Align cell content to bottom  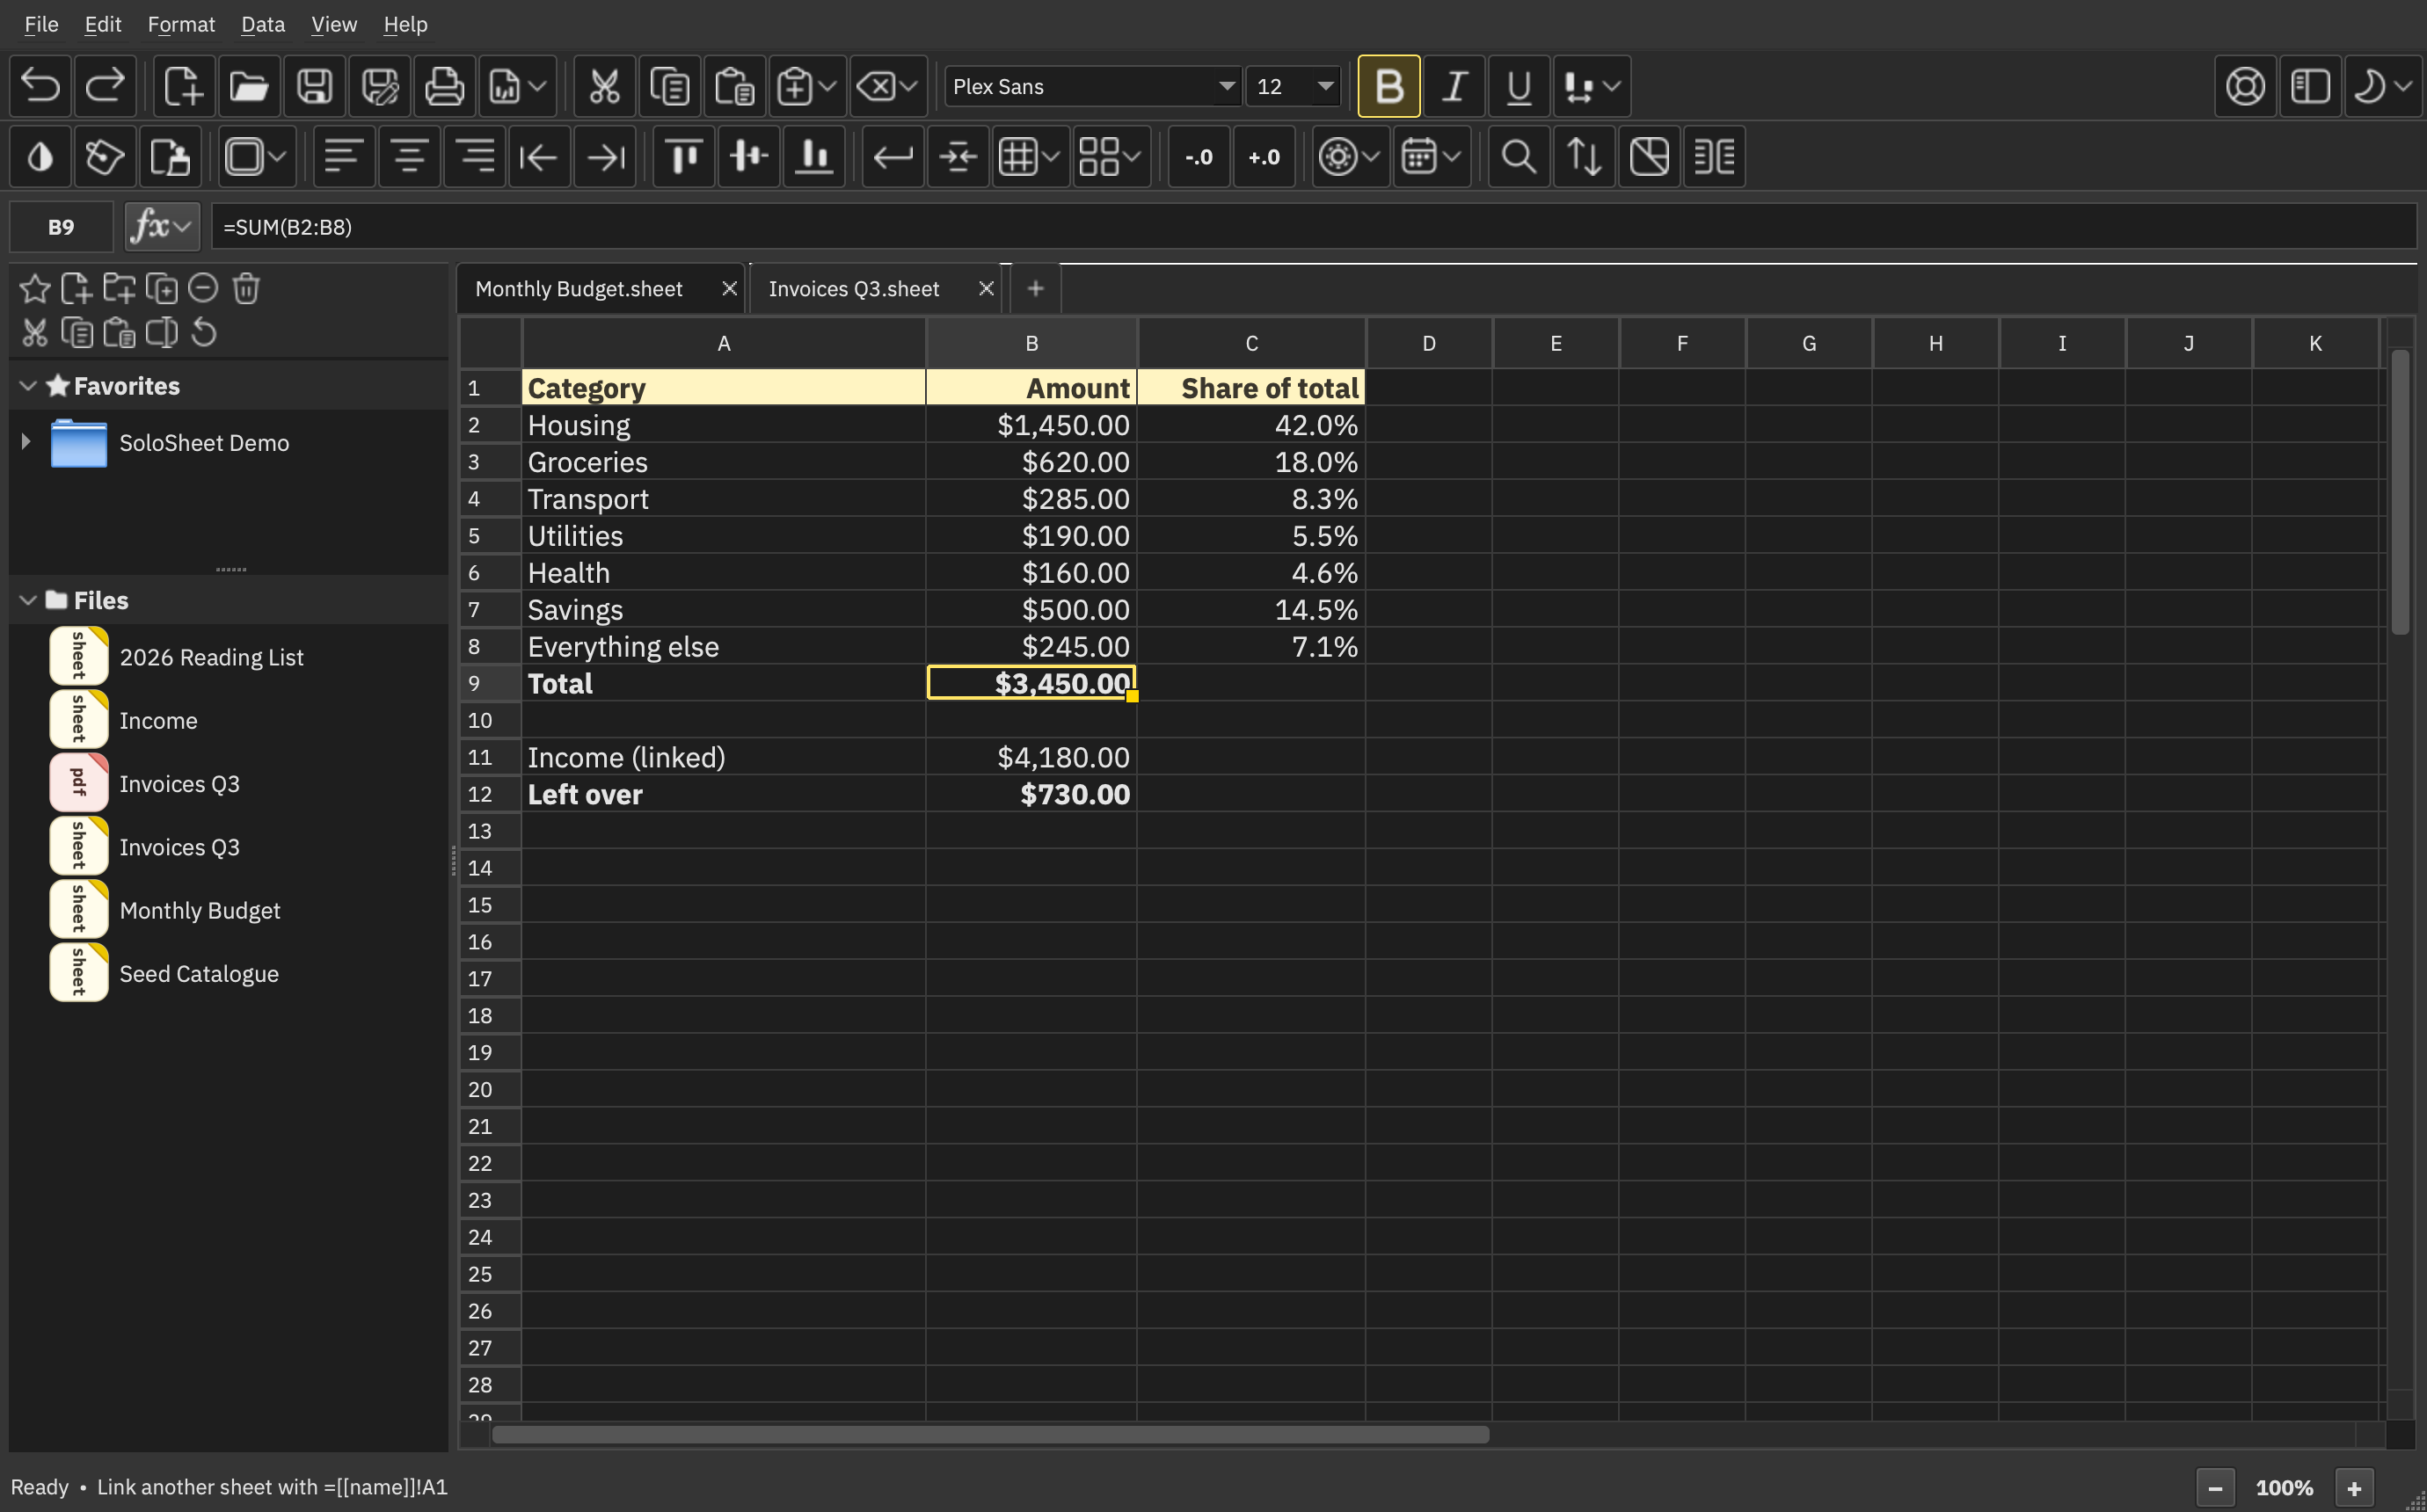click(x=814, y=157)
